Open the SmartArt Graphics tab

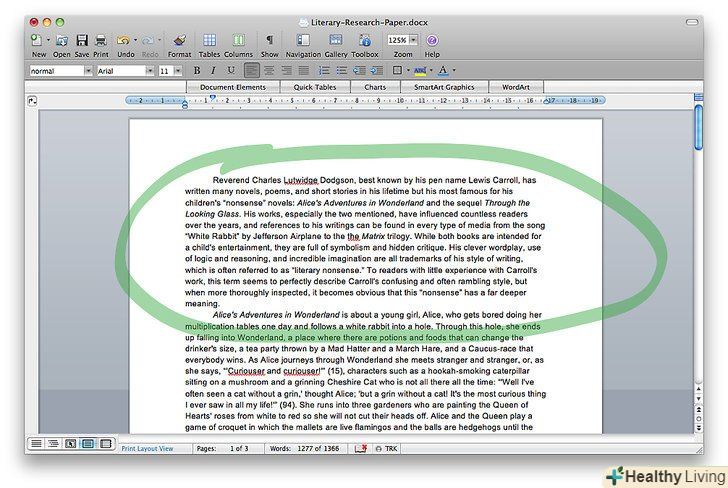tap(444, 87)
